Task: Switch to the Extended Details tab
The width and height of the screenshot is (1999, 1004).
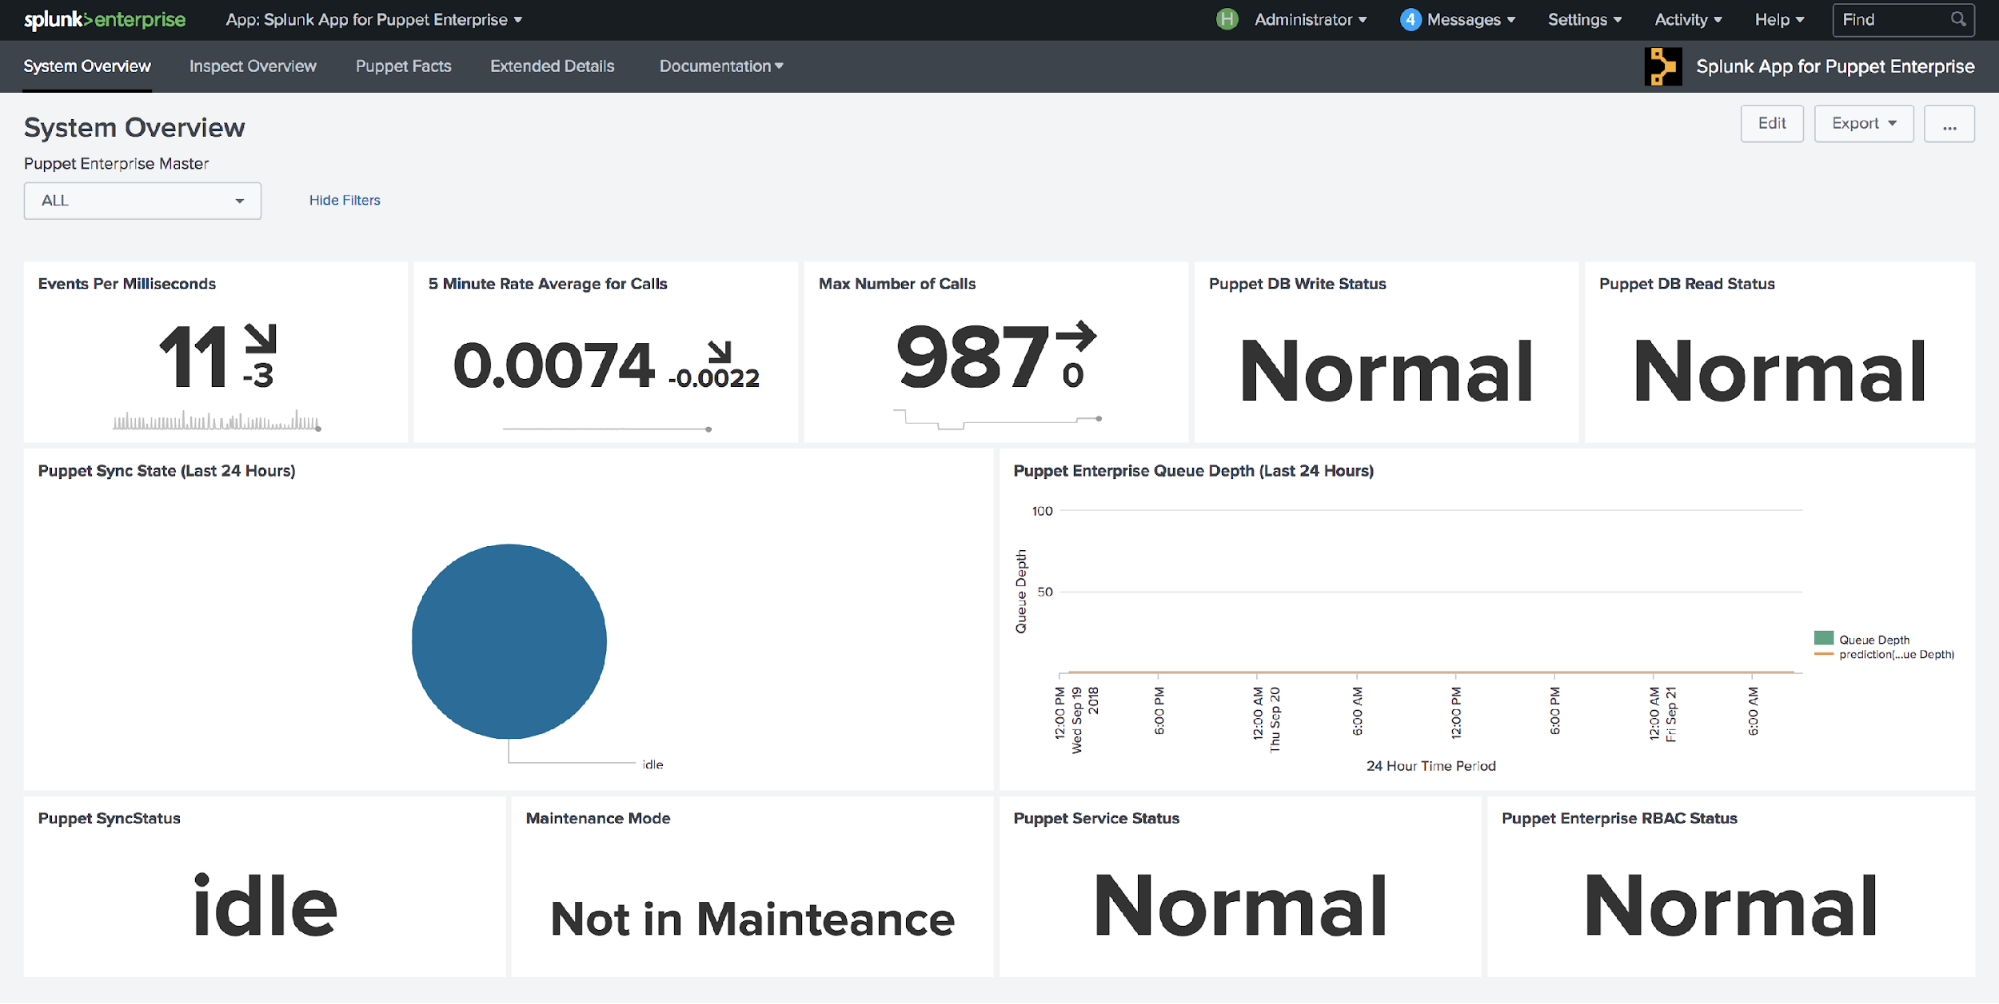Action: tap(552, 66)
